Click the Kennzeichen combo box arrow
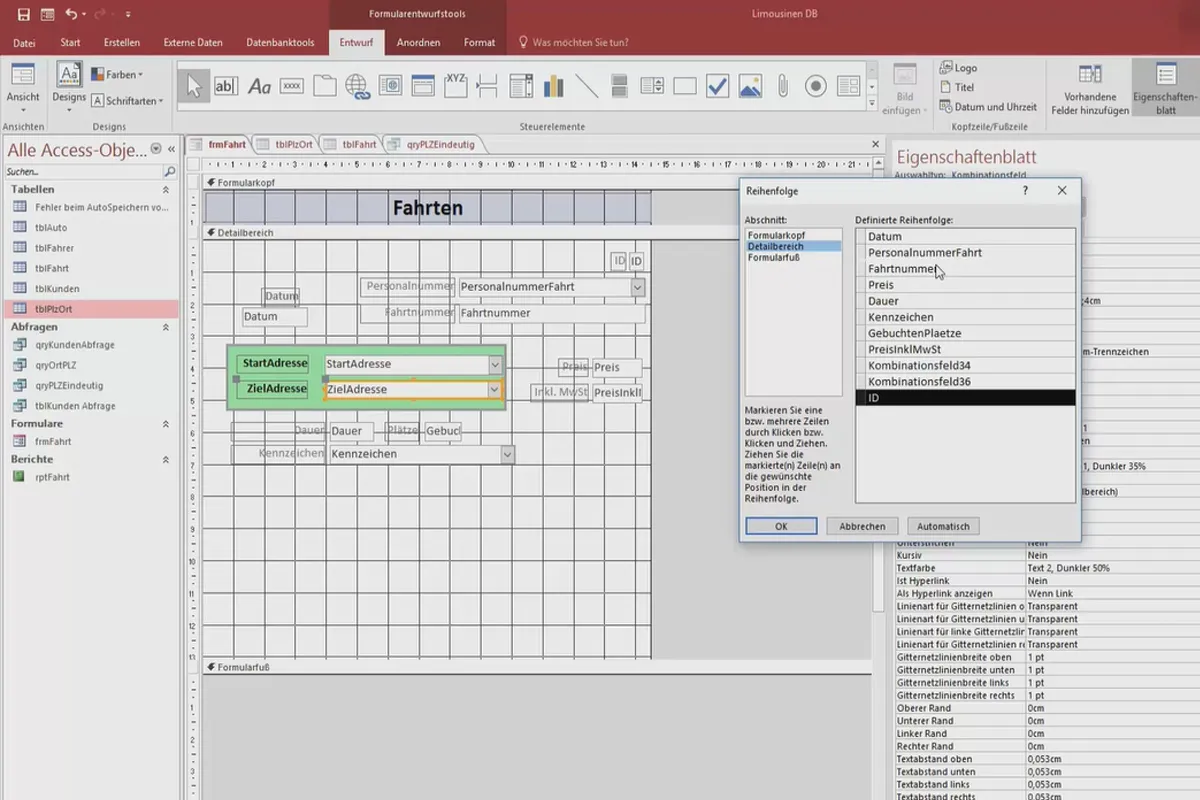Viewport: 1200px width, 800px height. (x=508, y=454)
